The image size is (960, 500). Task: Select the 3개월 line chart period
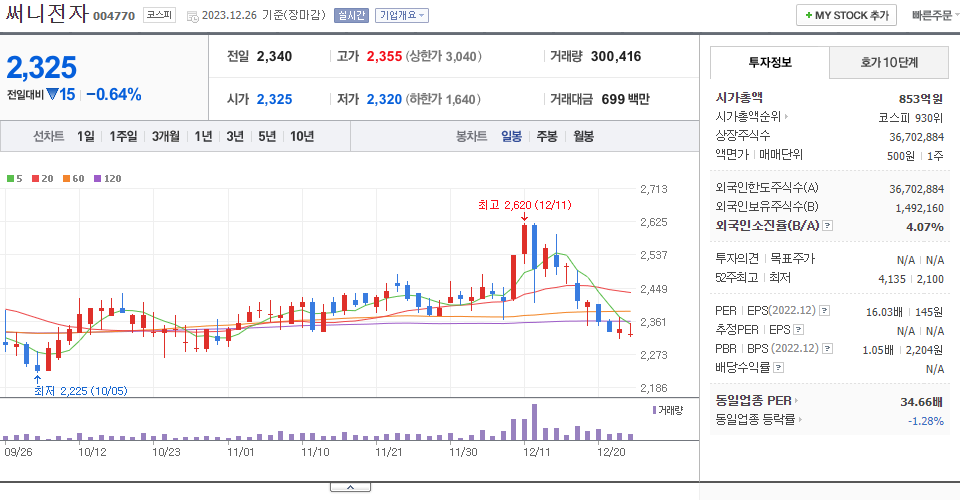click(x=165, y=136)
